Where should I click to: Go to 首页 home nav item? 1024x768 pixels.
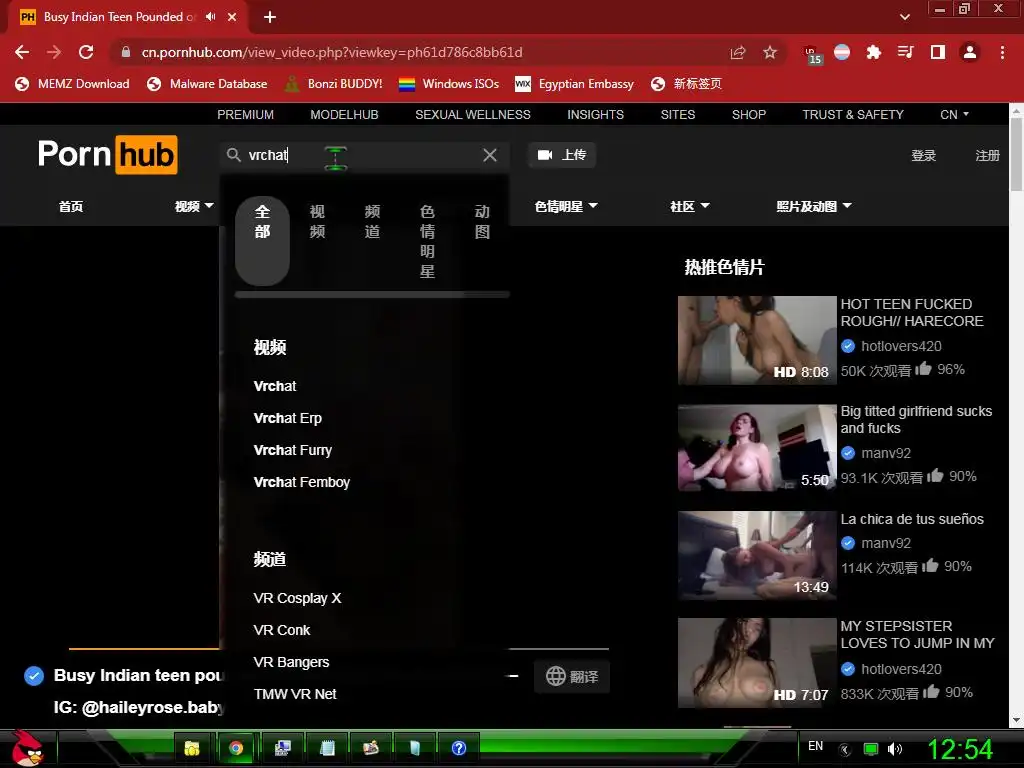pyautogui.click(x=71, y=206)
